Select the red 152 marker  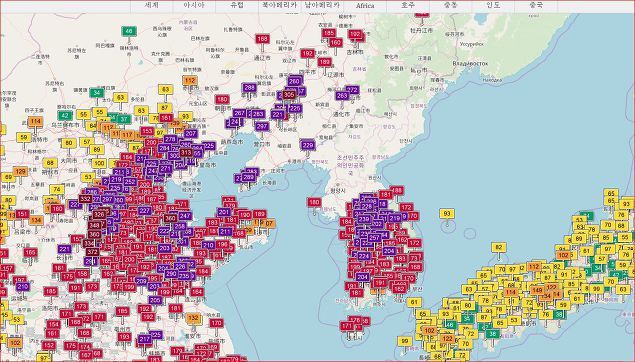[x=49, y=345]
